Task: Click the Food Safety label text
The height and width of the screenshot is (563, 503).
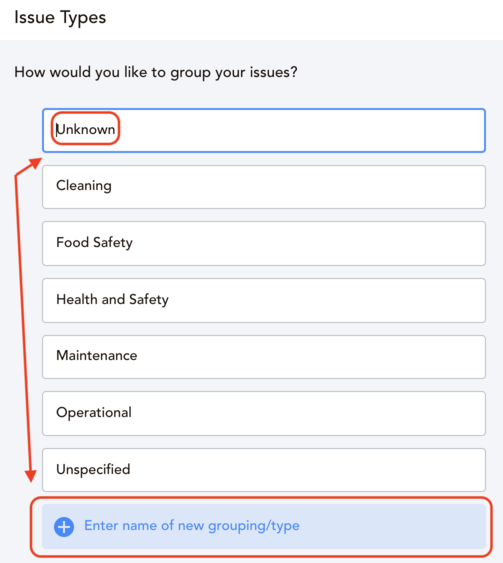Action: pos(94,243)
